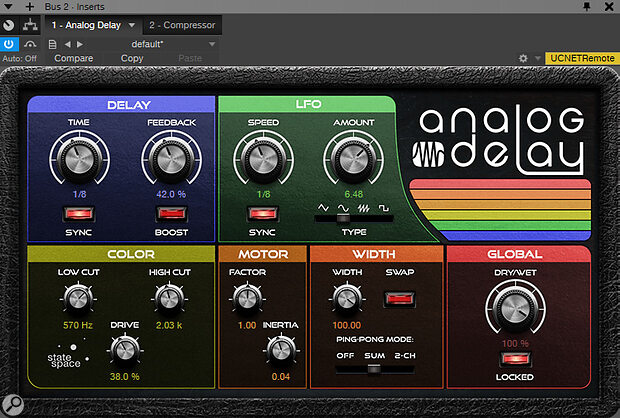620x418 pixels.
Task: Click the high cut value 2.03 k
Action: [169, 325]
